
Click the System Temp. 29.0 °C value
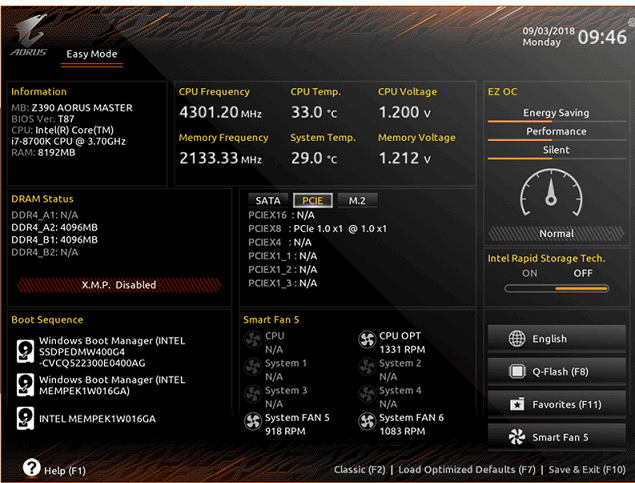(x=314, y=158)
